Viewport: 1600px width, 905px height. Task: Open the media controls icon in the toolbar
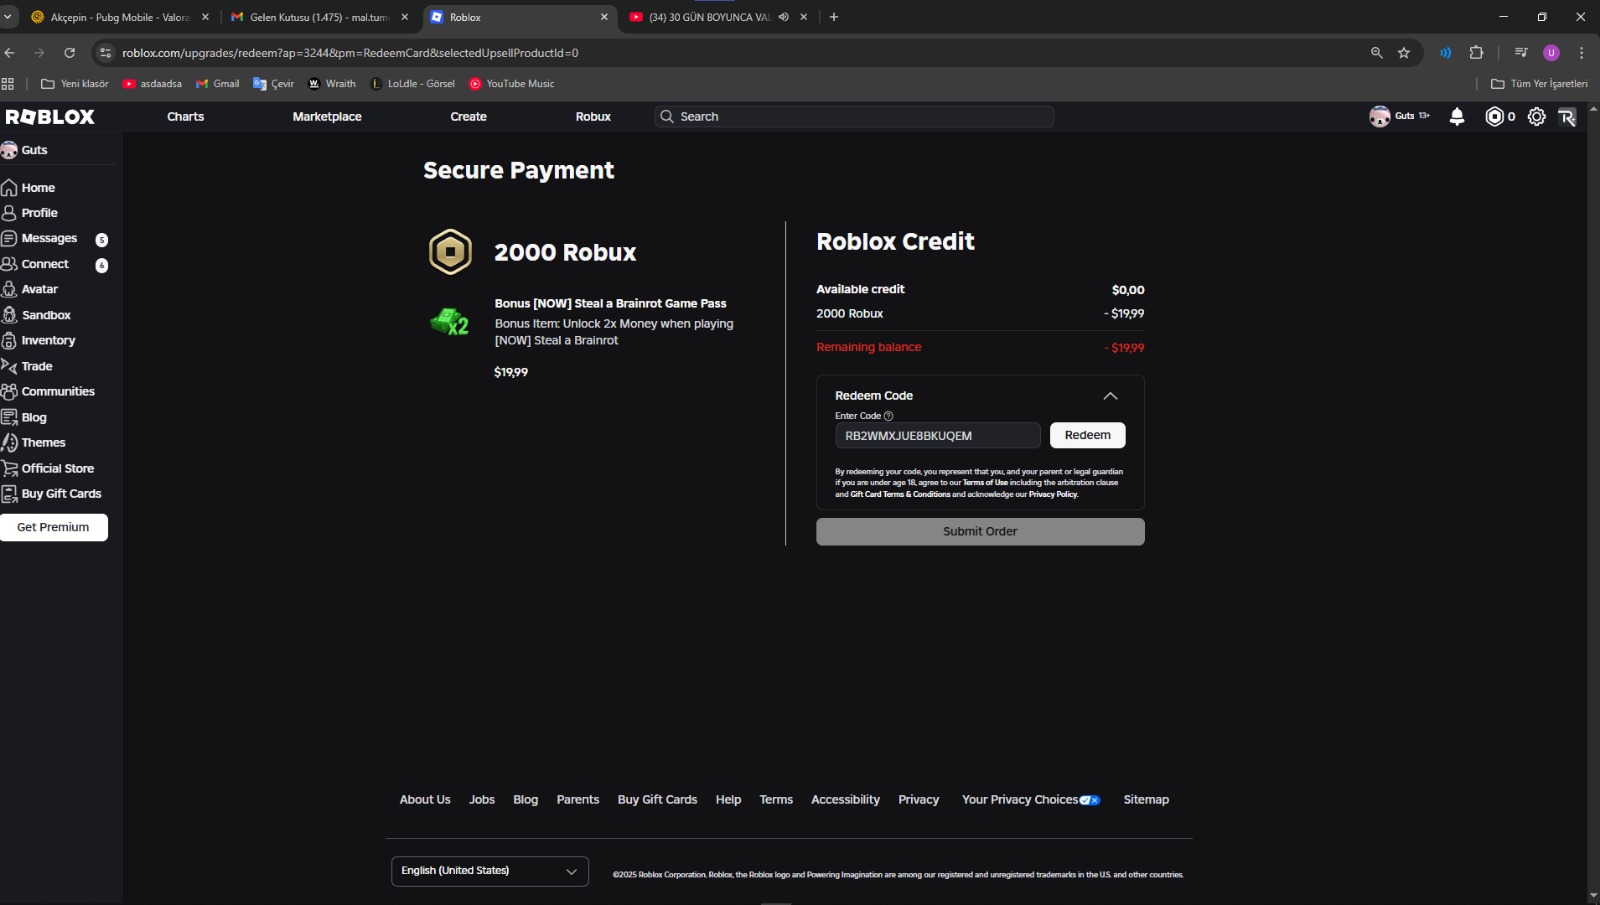pyautogui.click(x=1521, y=53)
